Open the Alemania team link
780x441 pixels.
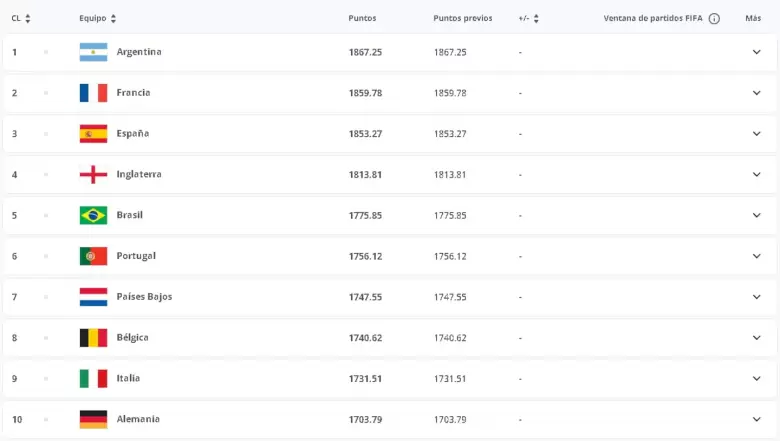(x=138, y=419)
